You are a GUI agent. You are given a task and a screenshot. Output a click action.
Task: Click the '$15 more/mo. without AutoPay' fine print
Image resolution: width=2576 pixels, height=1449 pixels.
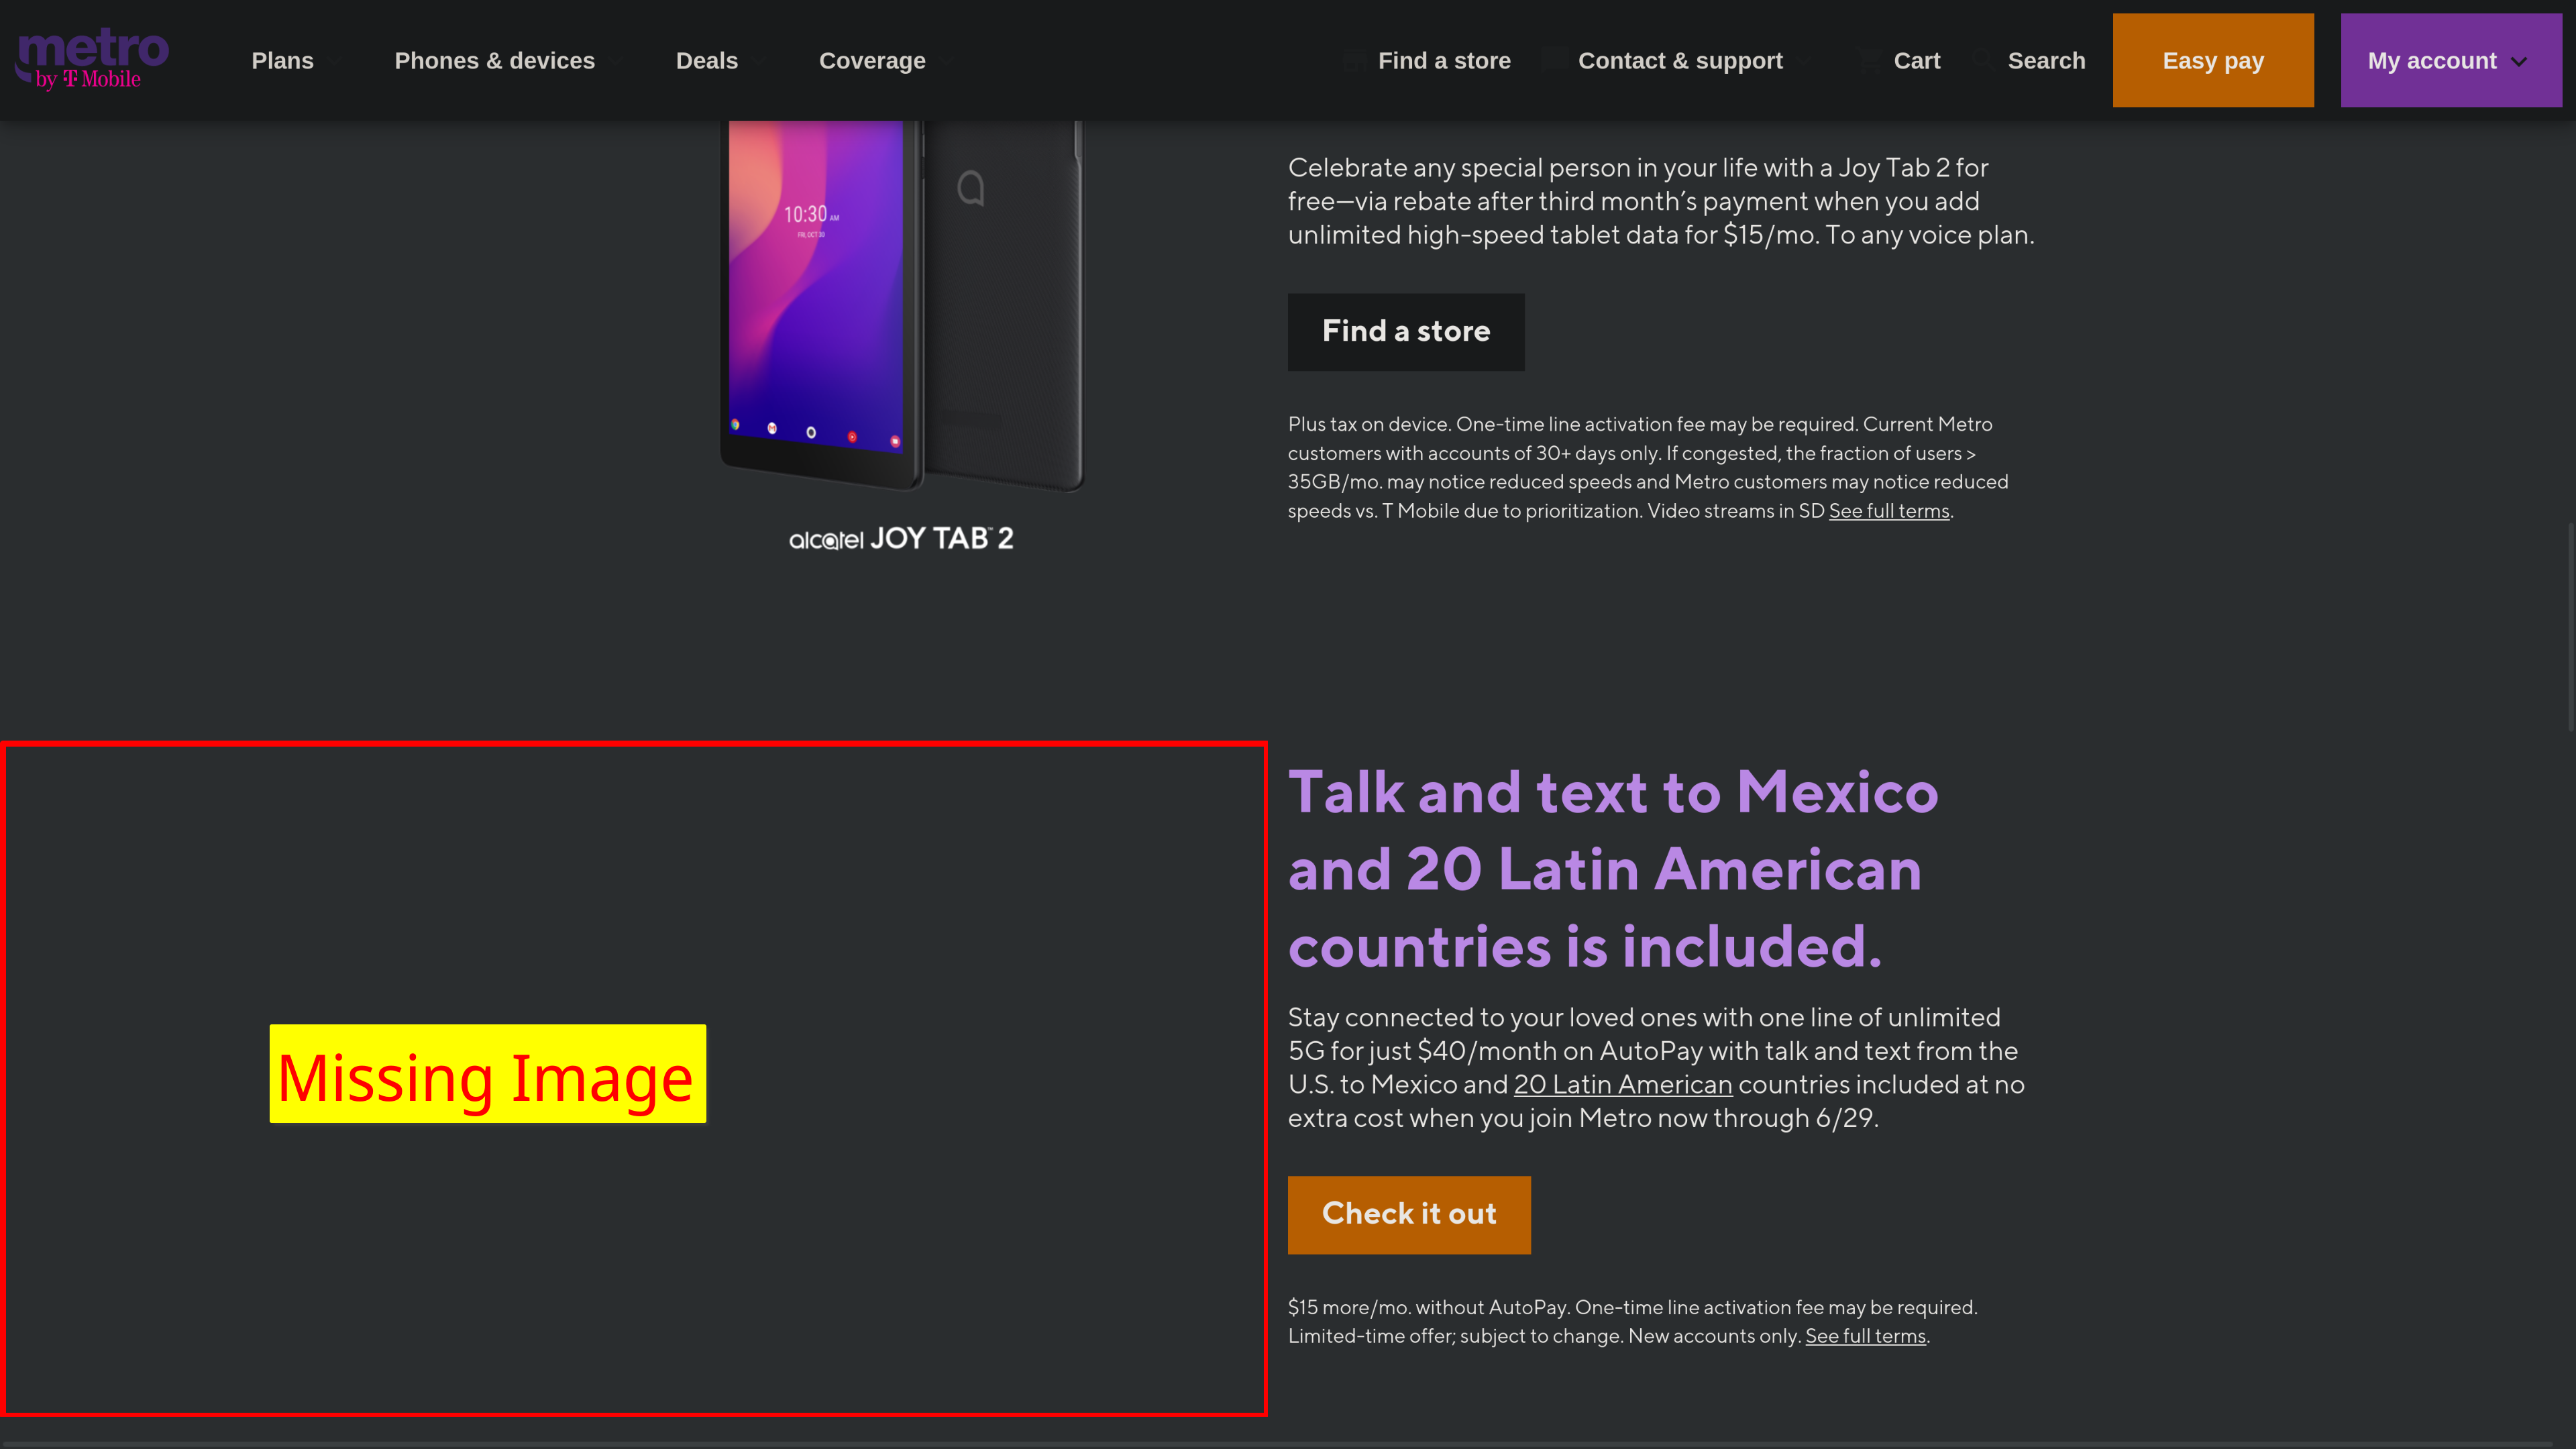pos(1633,1322)
